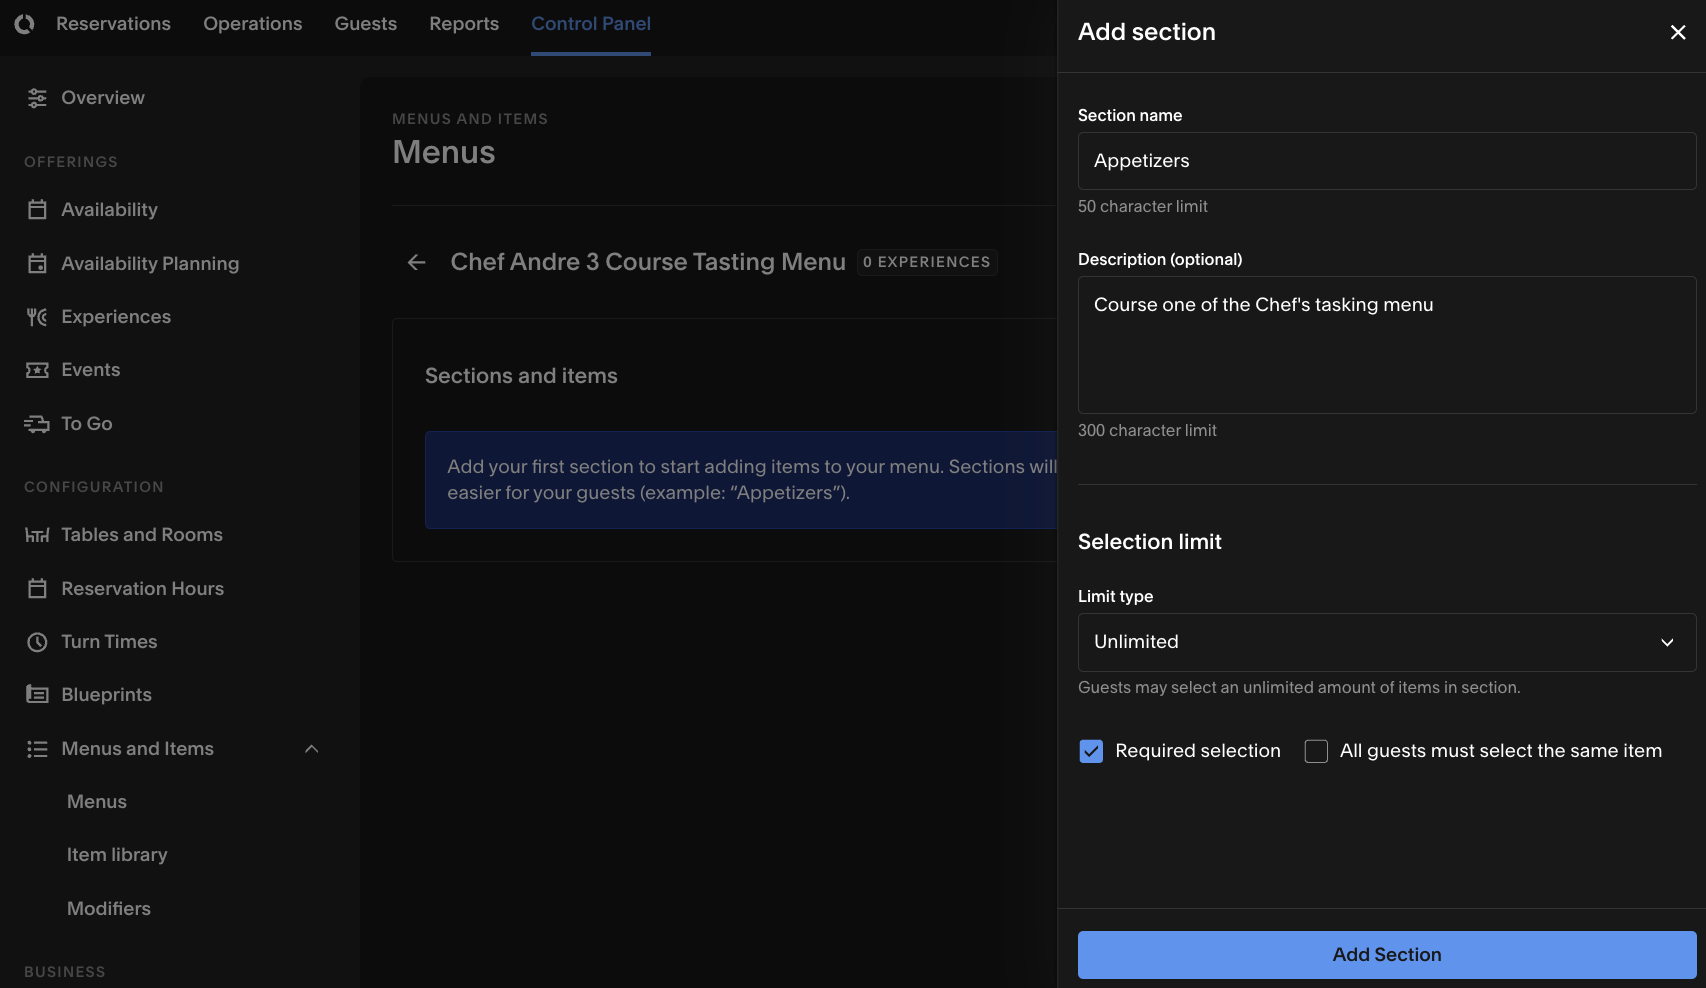Click into the Section name field

[x=1386, y=161]
